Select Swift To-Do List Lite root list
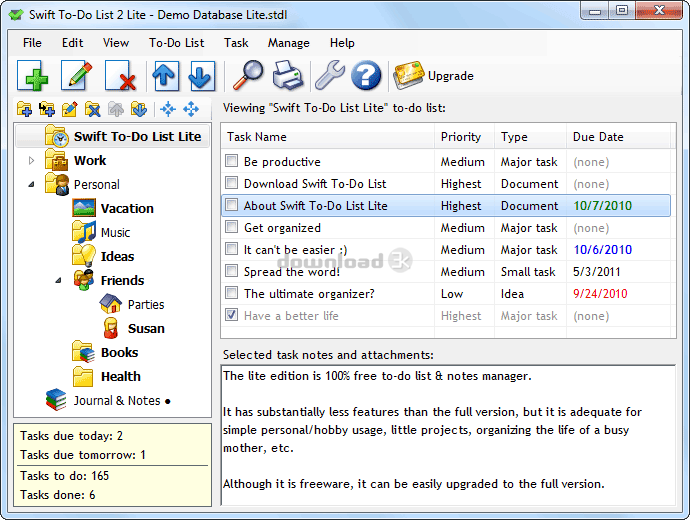This screenshot has width=690, height=520. [x=137, y=136]
